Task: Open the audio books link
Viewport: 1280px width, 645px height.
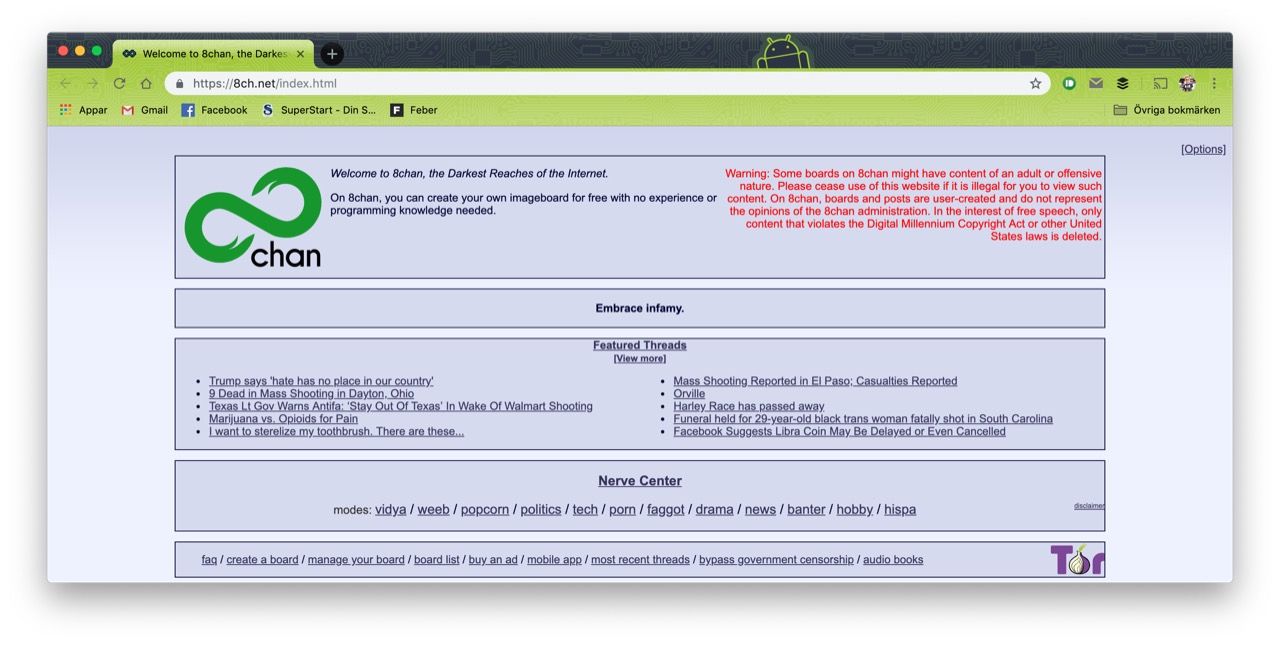Action: 893,560
